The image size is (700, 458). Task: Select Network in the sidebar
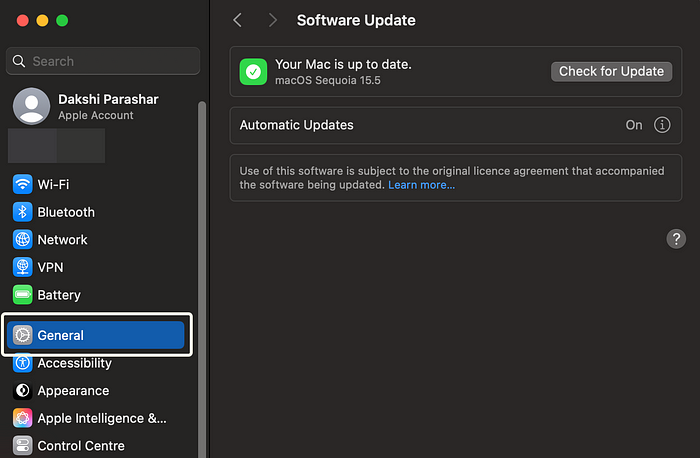tap(96, 239)
